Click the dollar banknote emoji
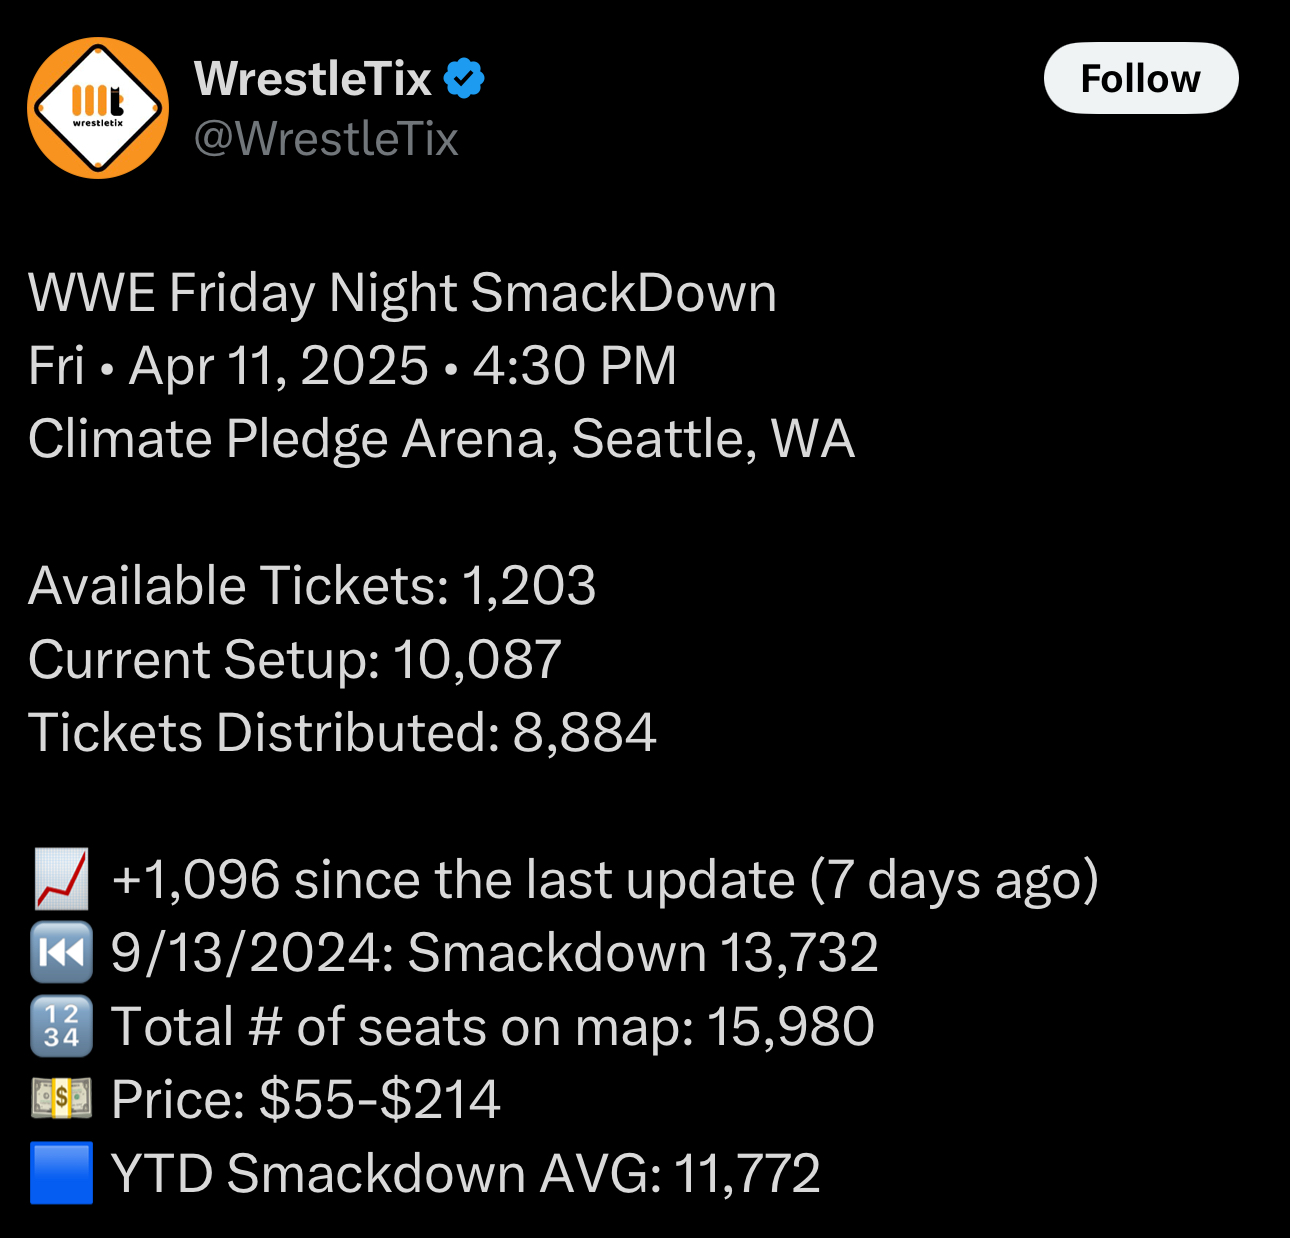The height and width of the screenshot is (1238, 1290). 62,1099
